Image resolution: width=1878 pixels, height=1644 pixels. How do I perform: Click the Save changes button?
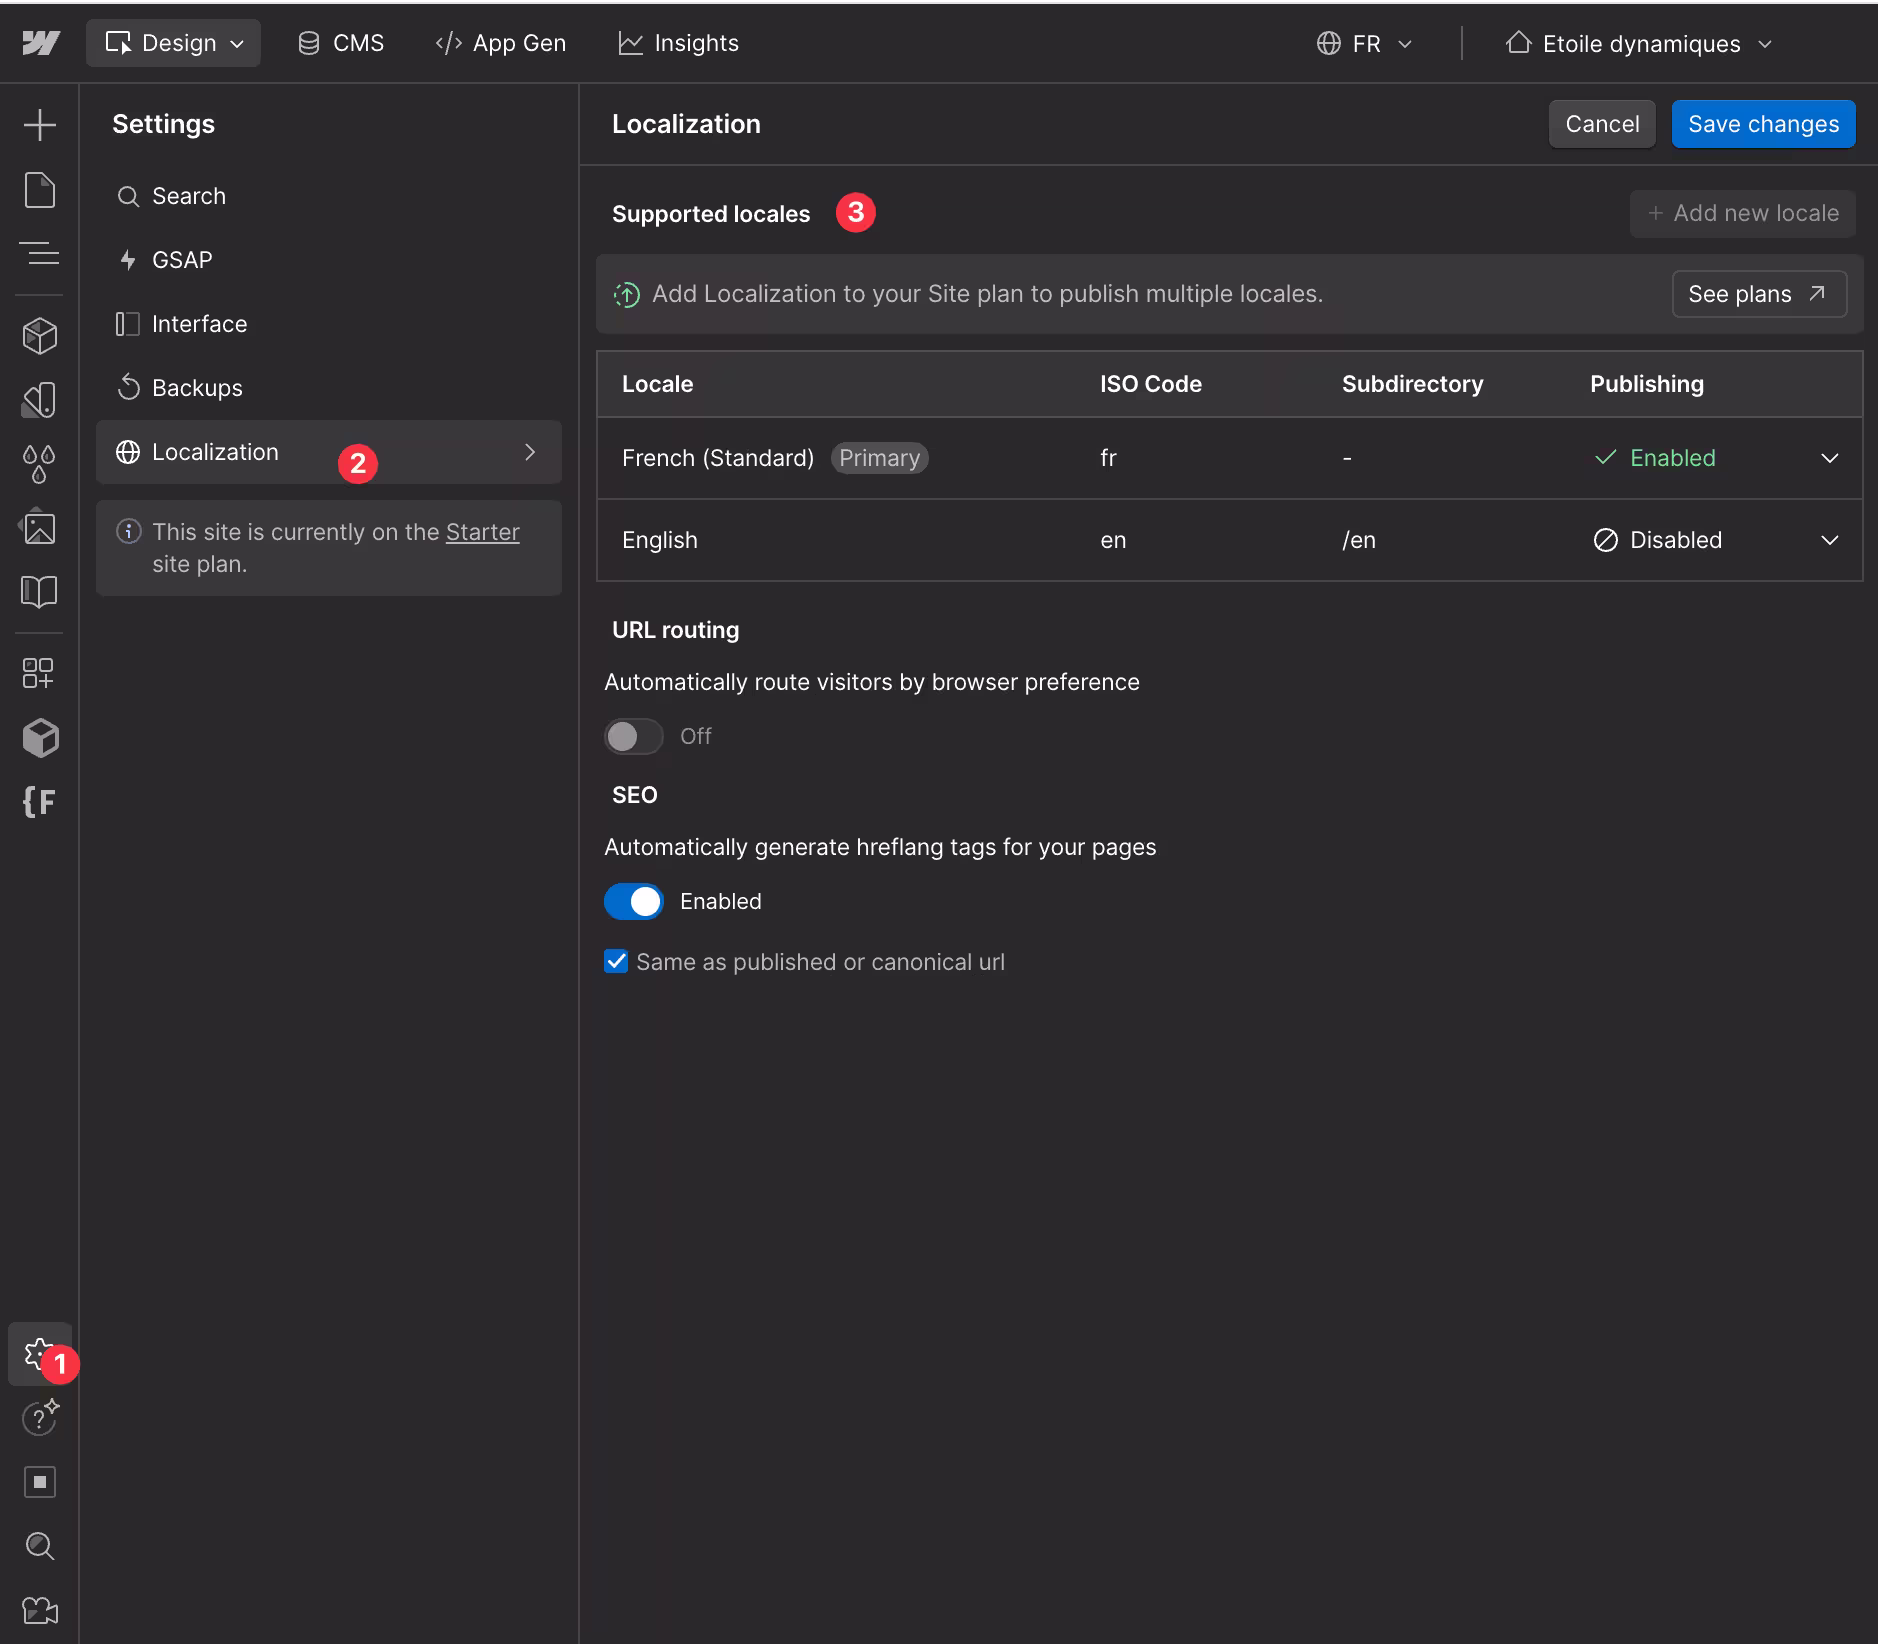pos(1763,124)
